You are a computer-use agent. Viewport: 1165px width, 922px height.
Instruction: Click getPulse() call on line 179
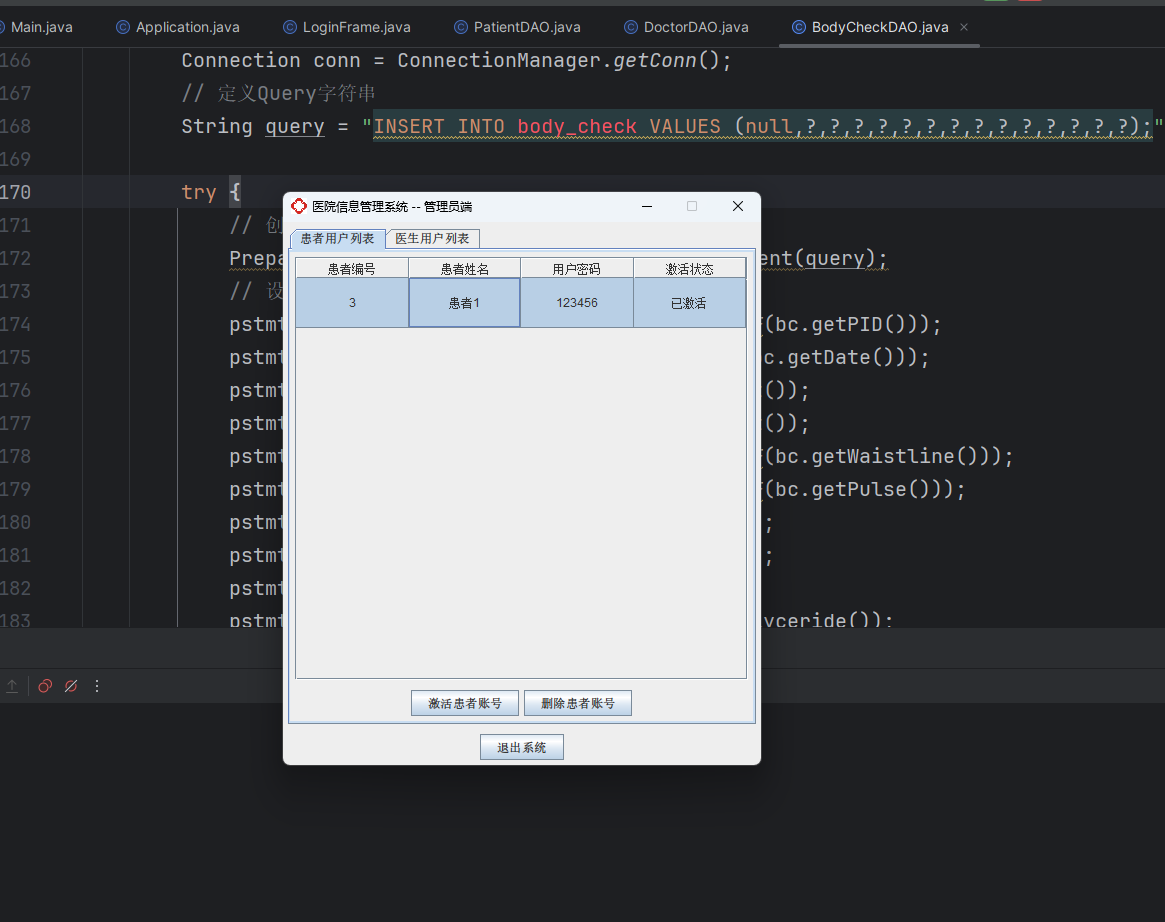(x=871, y=490)
